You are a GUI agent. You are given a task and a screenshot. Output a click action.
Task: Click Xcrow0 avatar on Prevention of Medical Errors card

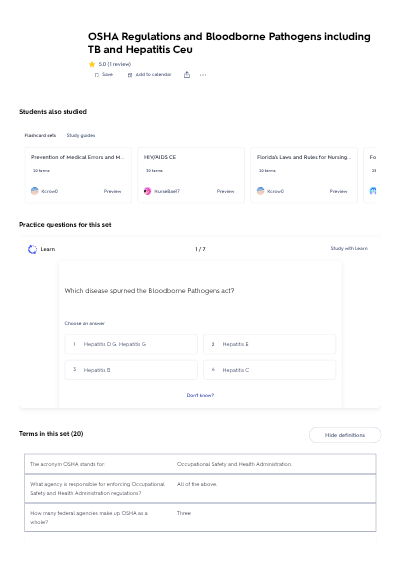(35, 191)
